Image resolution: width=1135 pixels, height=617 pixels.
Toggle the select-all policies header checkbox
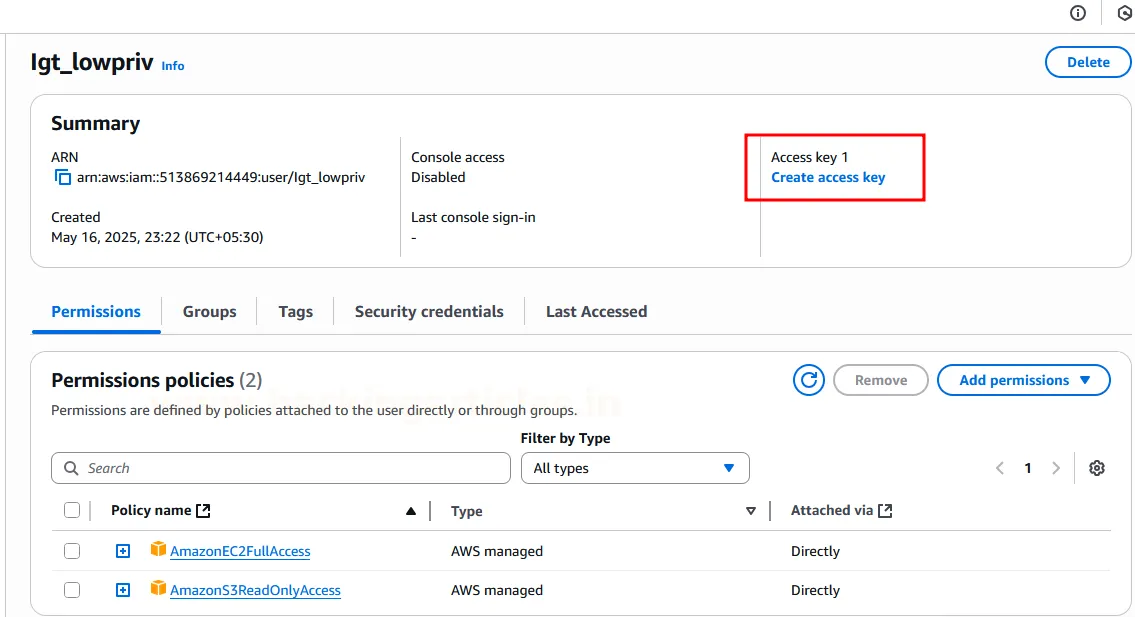pos(72,510)
